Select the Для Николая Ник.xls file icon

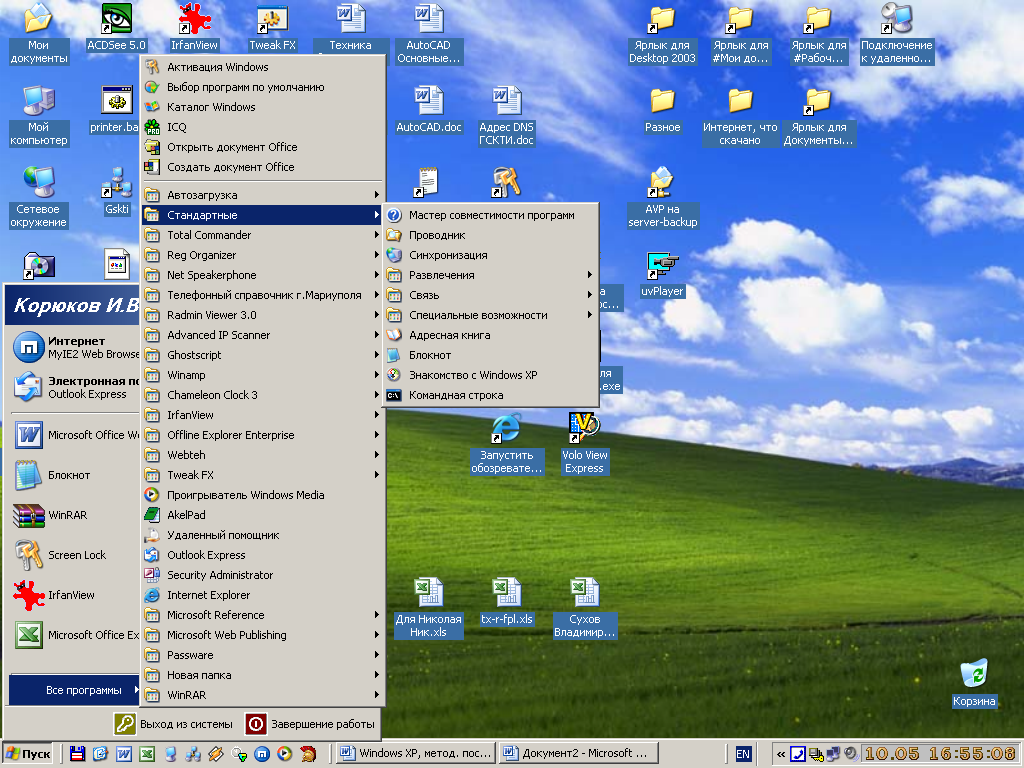point(428,608)
